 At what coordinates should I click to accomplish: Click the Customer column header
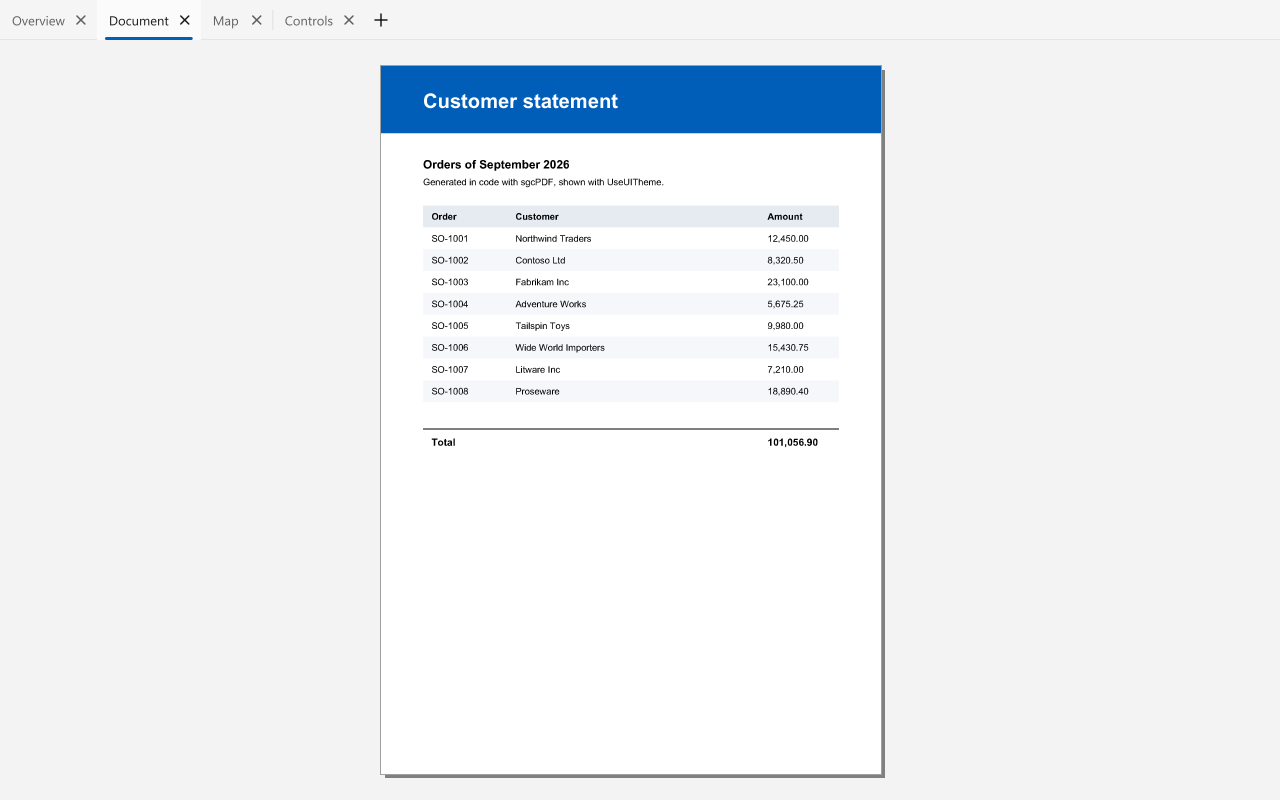[x=537, y=217]
